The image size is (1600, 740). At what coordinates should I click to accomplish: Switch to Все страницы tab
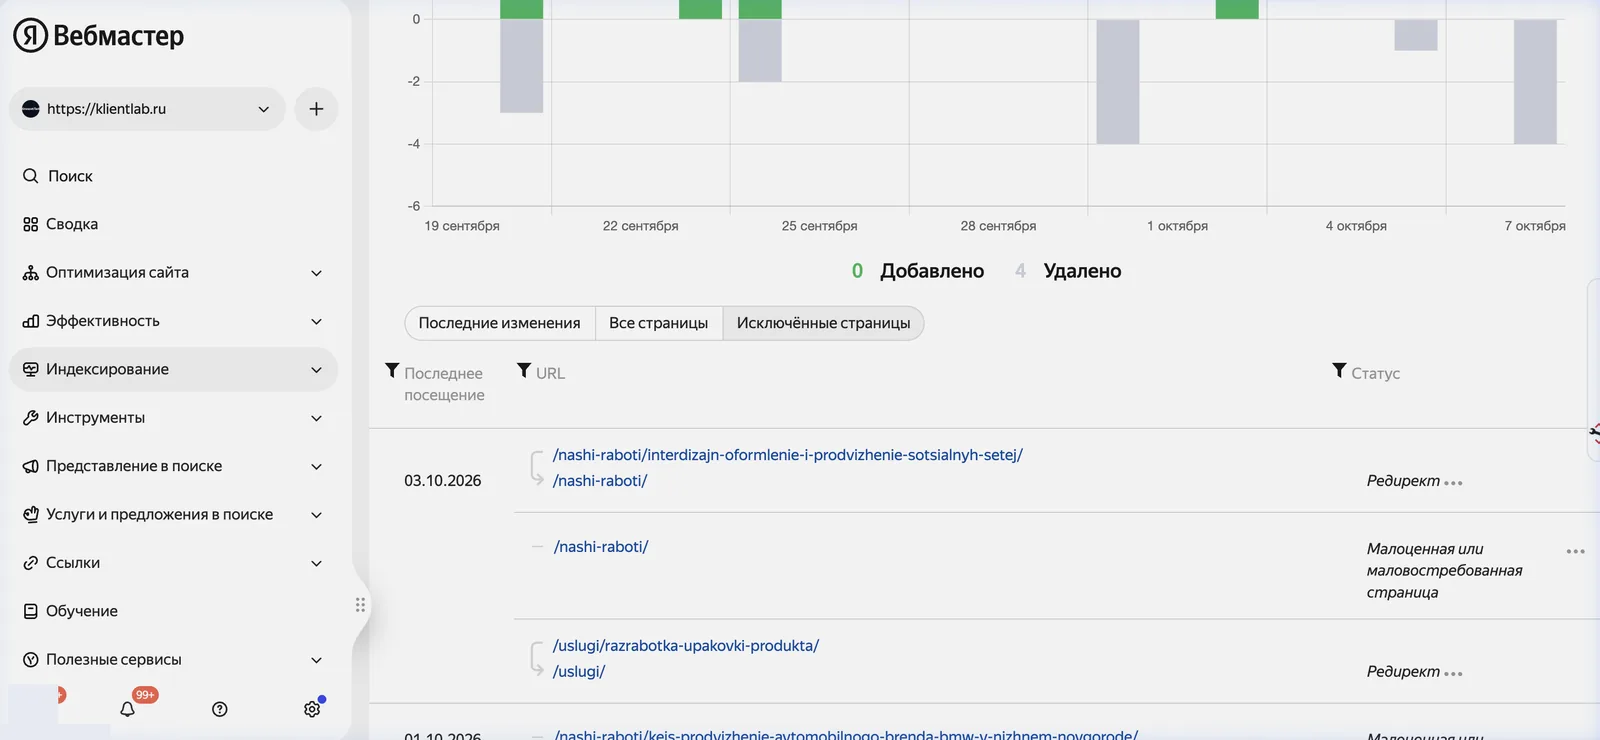(659, 323)
